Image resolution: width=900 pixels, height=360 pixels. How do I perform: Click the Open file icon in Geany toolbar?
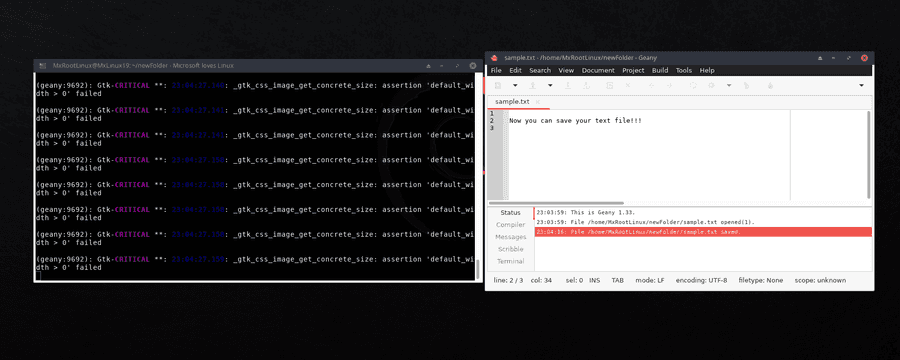point(533,85)
